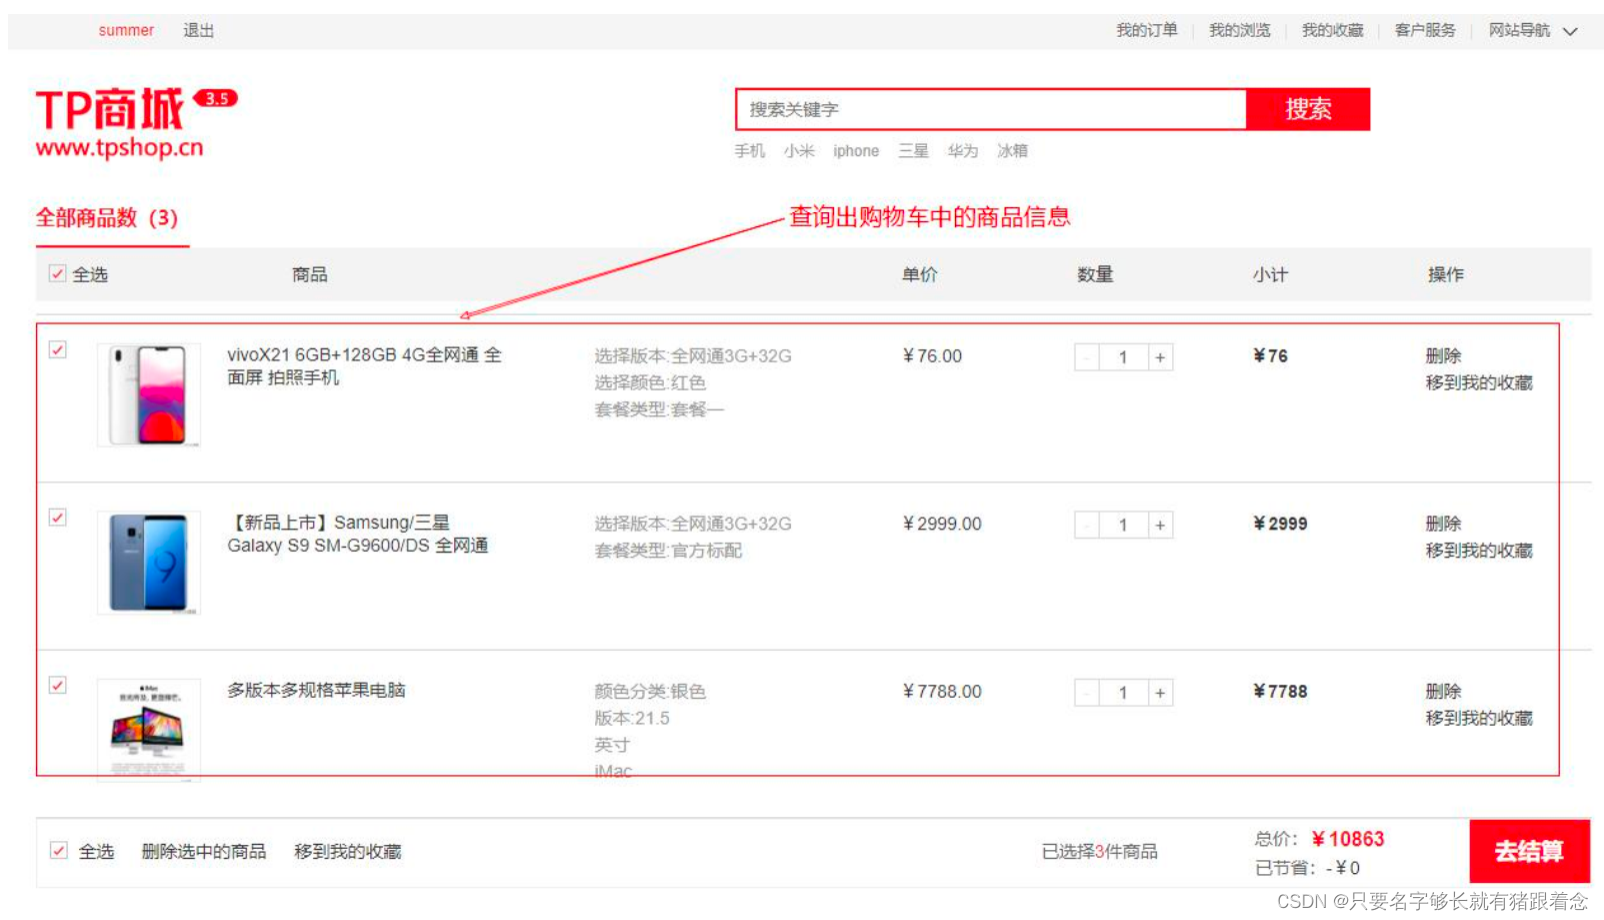Move vivoX21 to 我的收藏
The image size is (1604, 920).
click(1479, 383)
